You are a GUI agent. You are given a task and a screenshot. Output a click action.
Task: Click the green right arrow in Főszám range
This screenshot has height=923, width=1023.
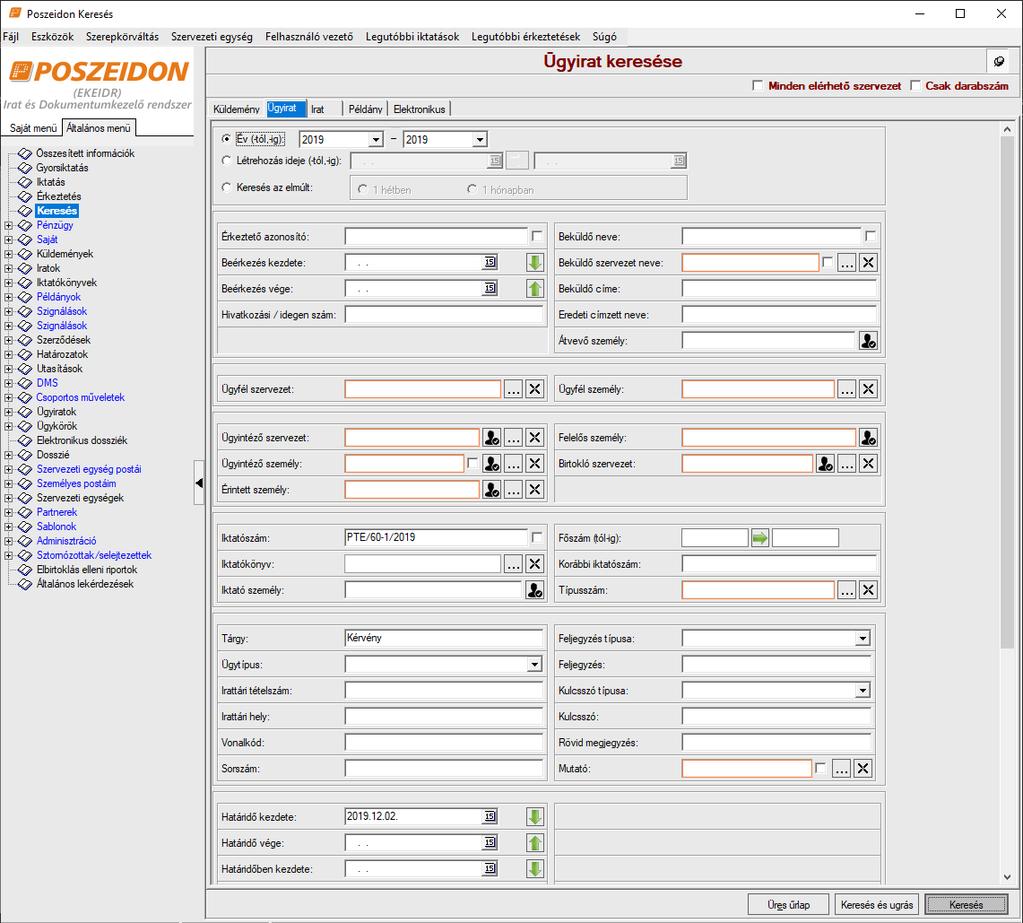tap(760, 538)
